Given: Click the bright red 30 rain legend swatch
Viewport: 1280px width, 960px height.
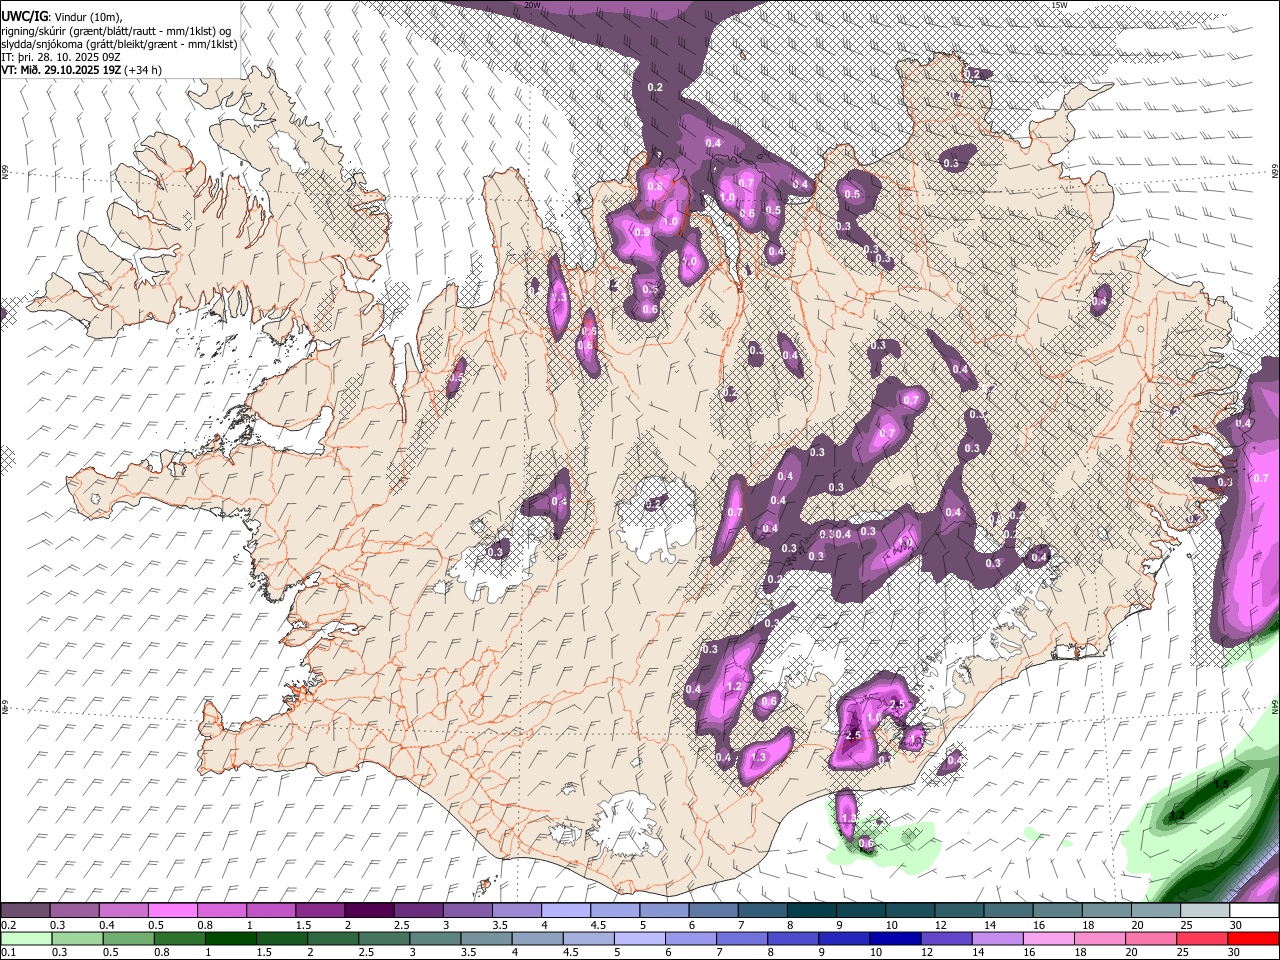Looking at the screenshot, I should point(1253,938).
